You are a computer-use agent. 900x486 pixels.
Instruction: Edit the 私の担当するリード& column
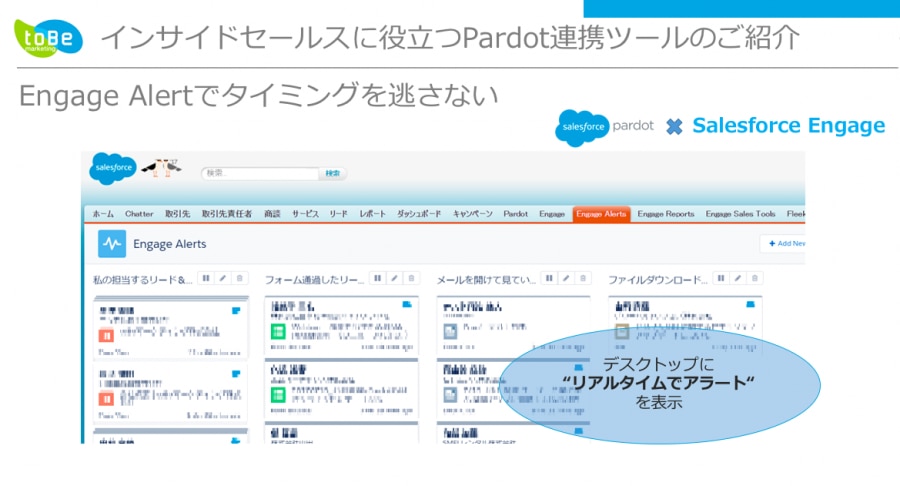[223, 279]
